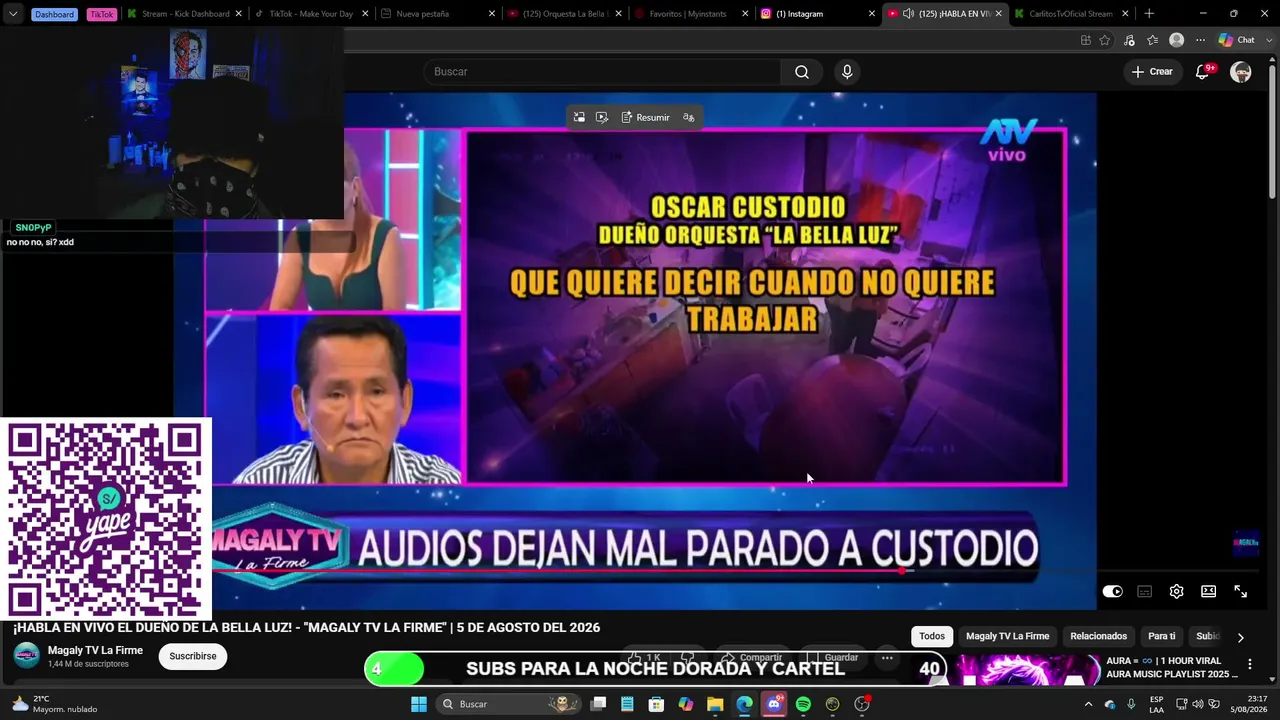Subscribe with the Suscribirse button
Screen dimensions: 1280x720
(x=193, y=656)
